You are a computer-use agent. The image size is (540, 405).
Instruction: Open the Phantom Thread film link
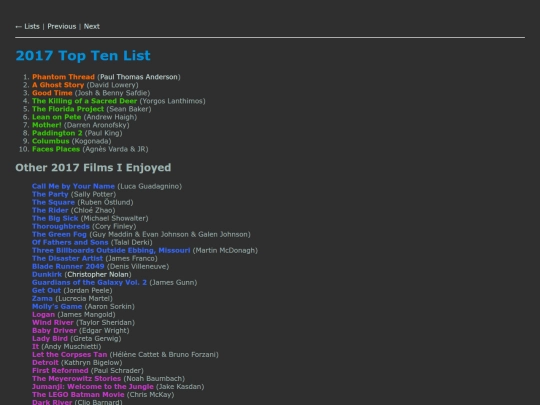(x=63, y=77)
